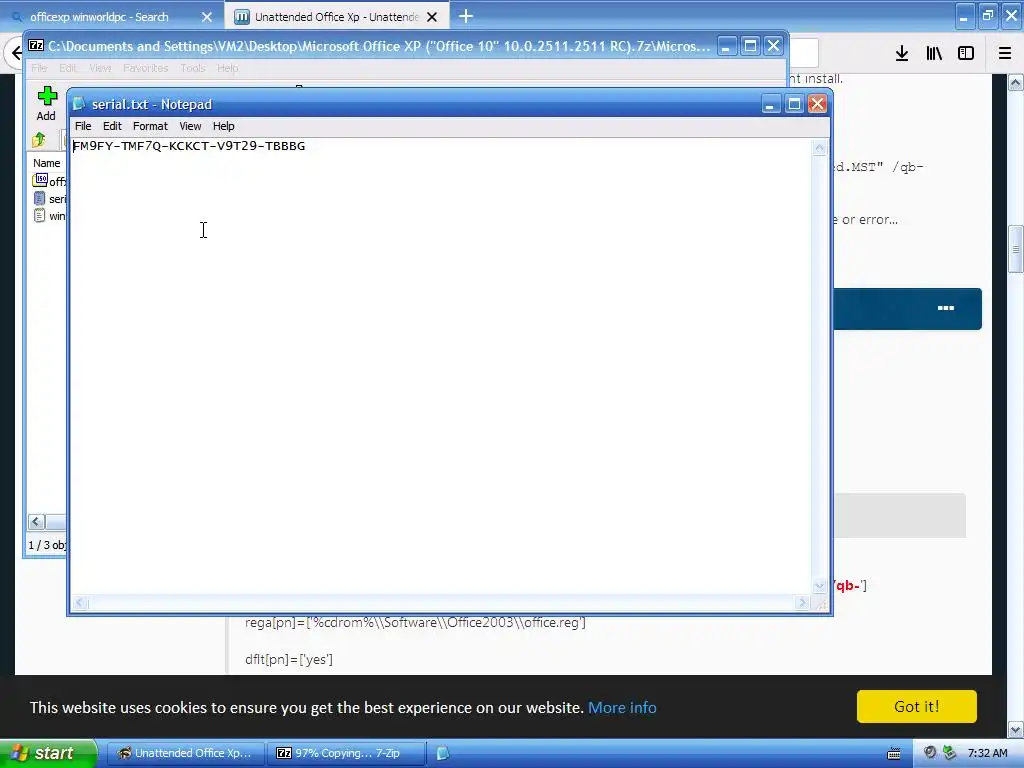Click 7-Zip up-folder icon

tap(39, 140)
